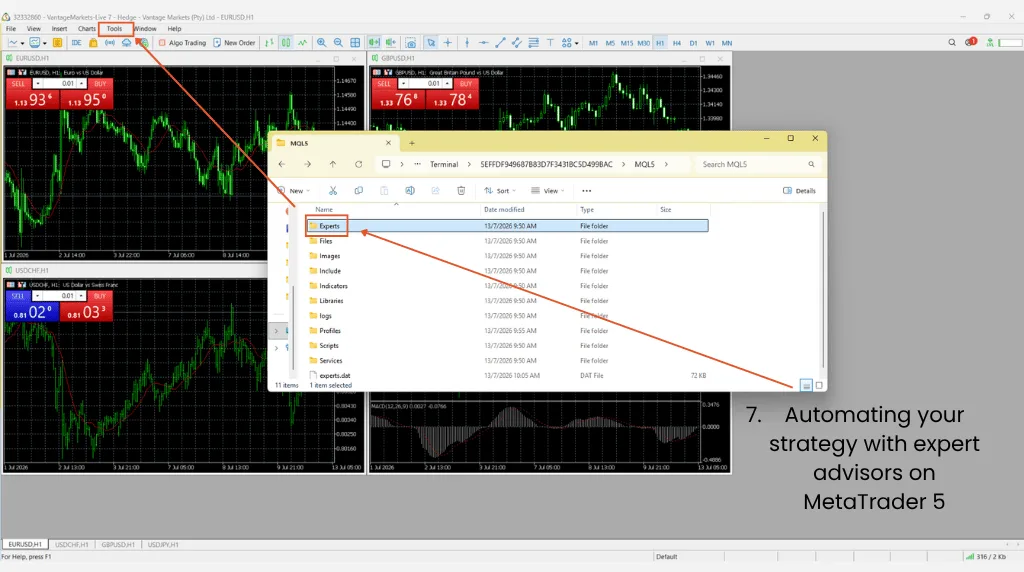Click the Market shopping bag icon
Screen dimensions: 1024x572
(x=93, y=43)
